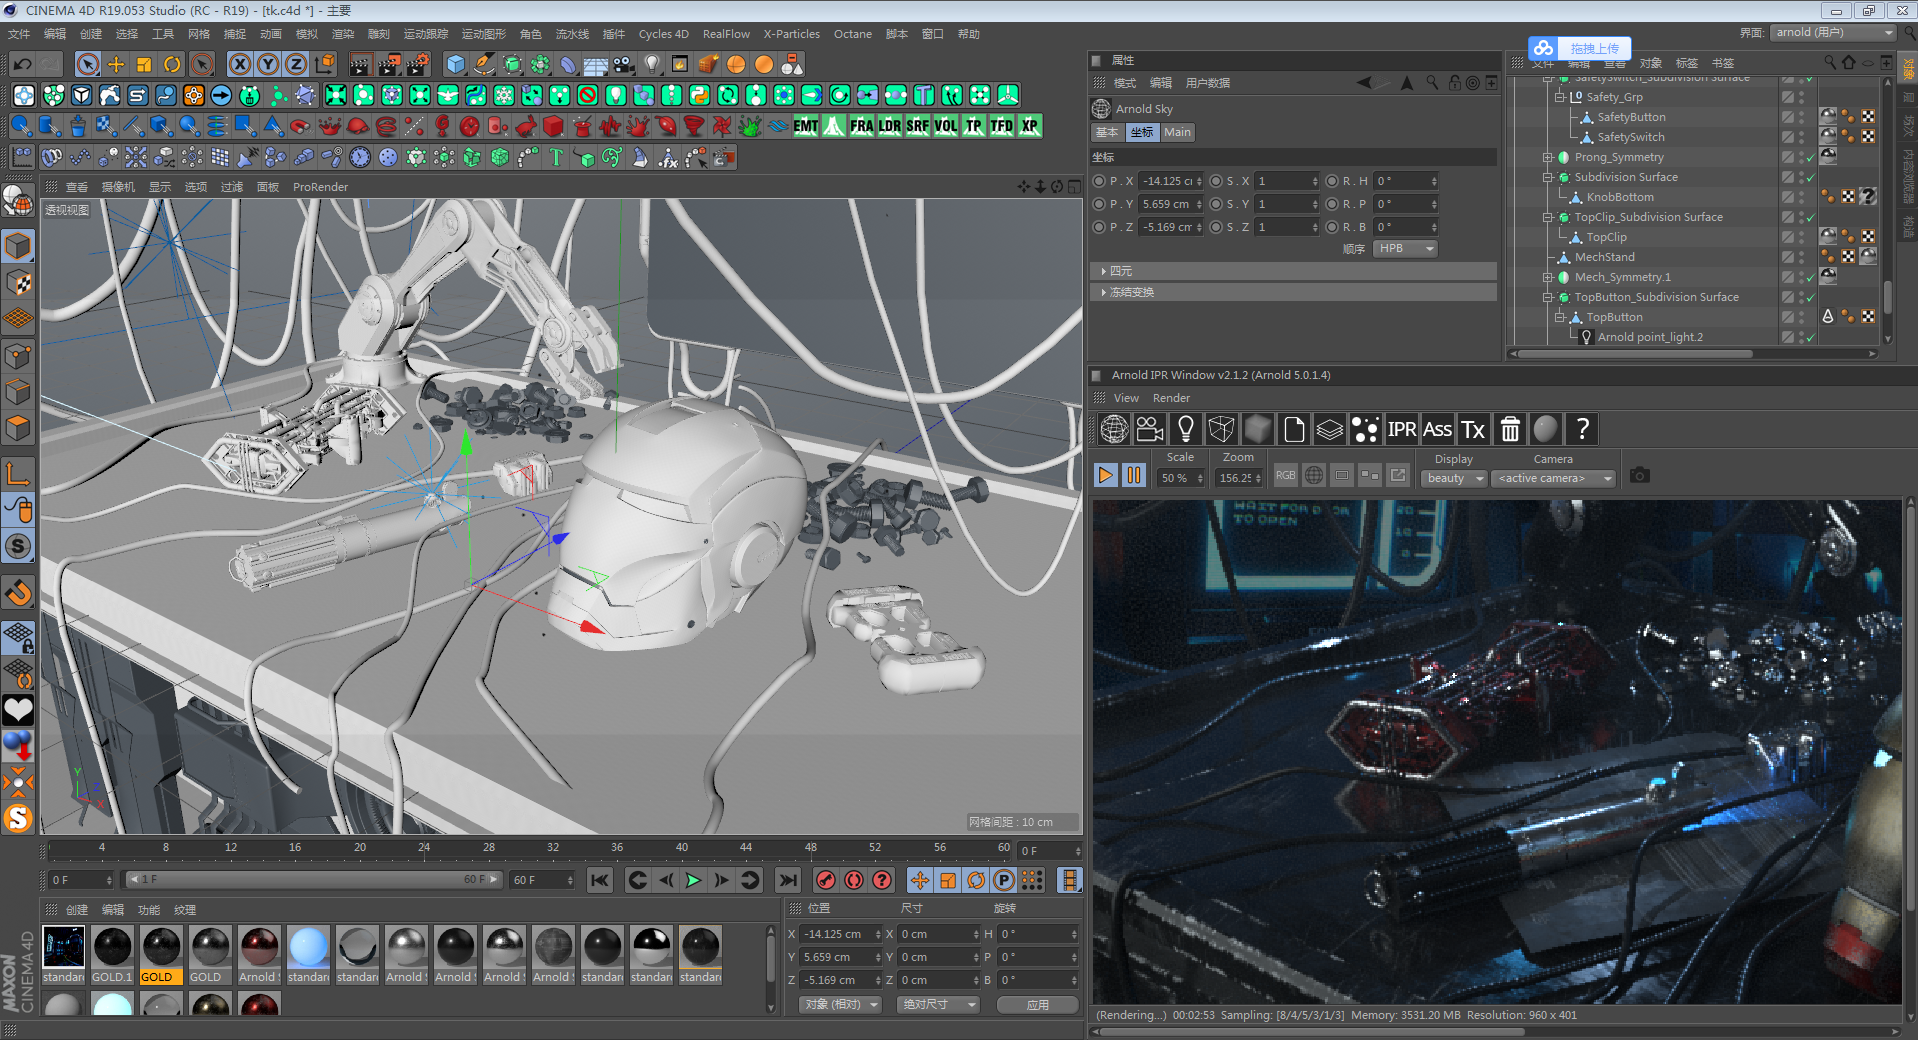The width and height of the screenshot is (1918, 1040).
Task: Toggle the P . X keyframe dot
Action: [1100, 181]
